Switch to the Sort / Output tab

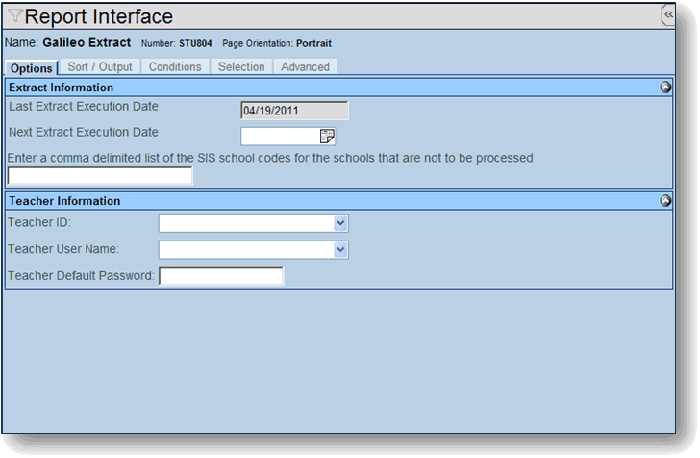[x=100, y=67]
